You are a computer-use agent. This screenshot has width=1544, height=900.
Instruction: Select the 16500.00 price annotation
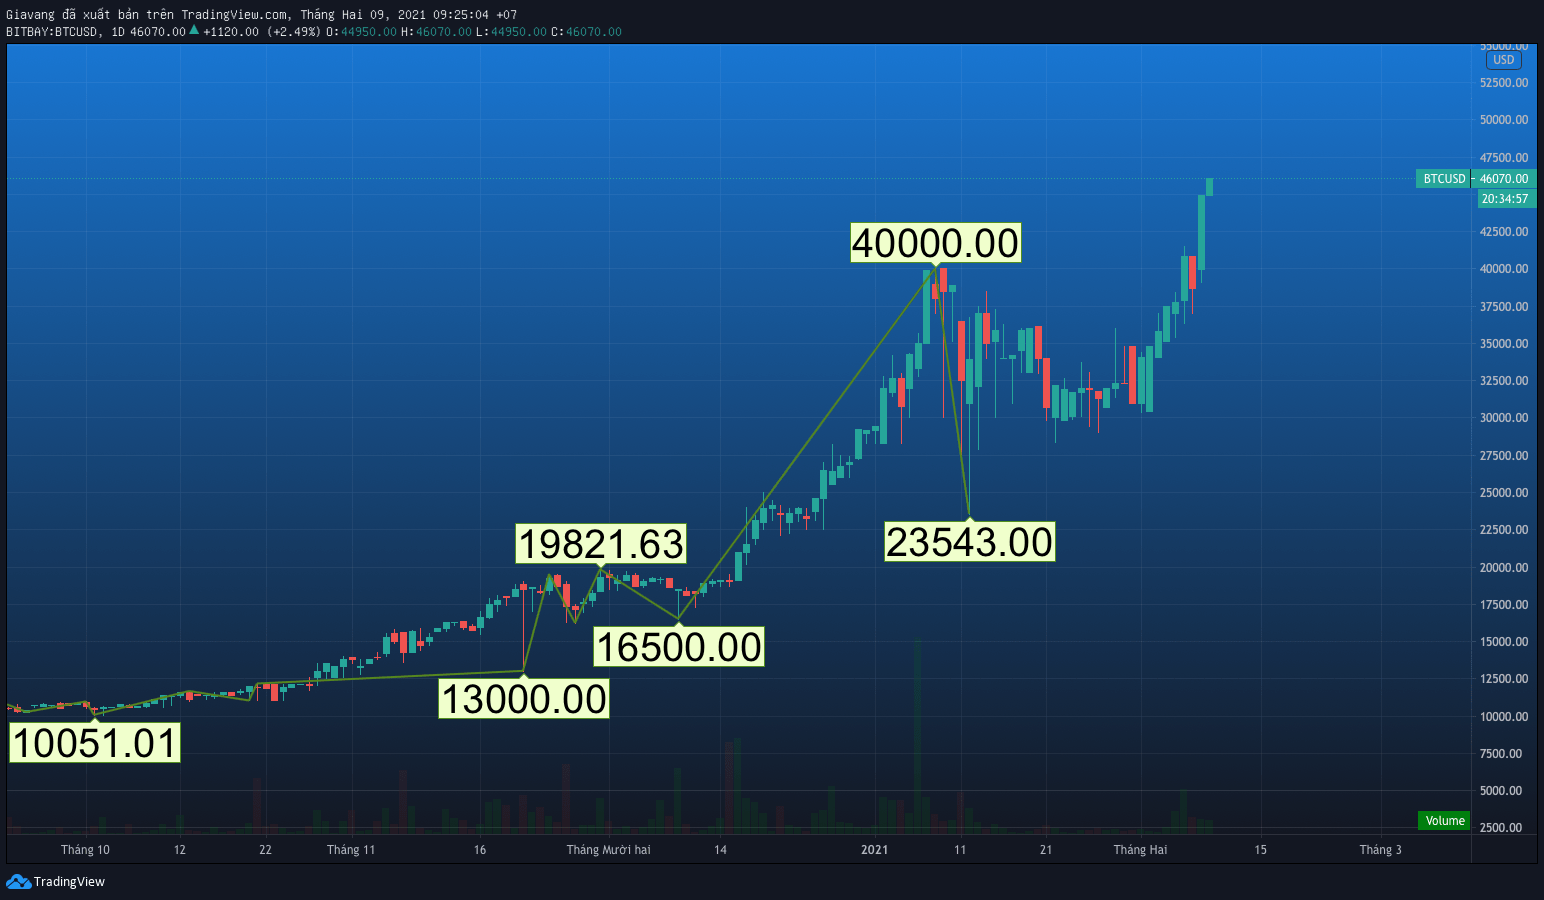tap(679, 647)
